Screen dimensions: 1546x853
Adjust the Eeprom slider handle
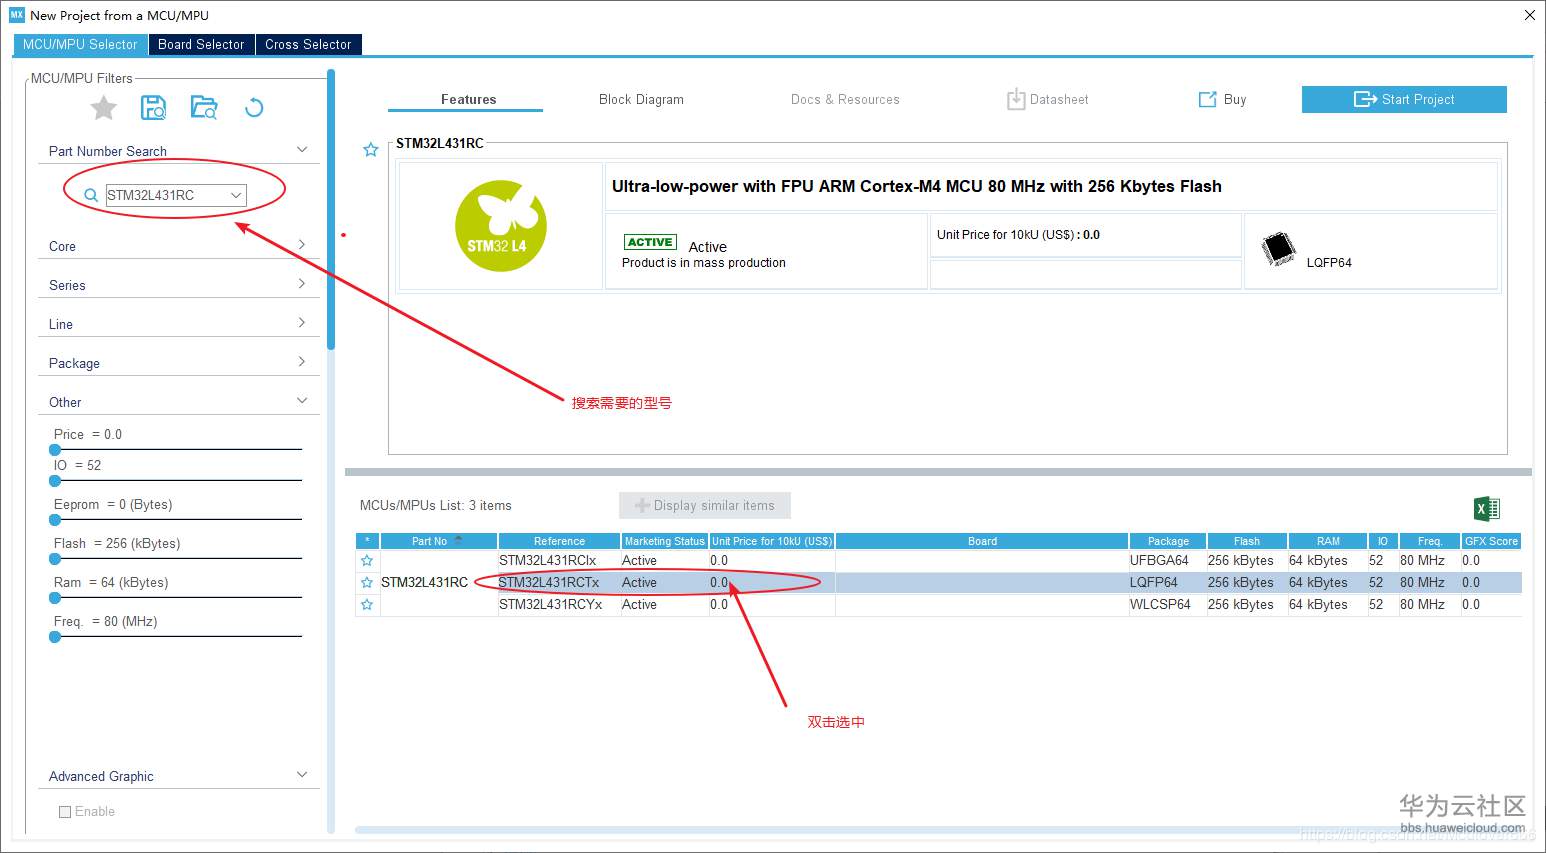pyautogui.click(x=55, y=520)
